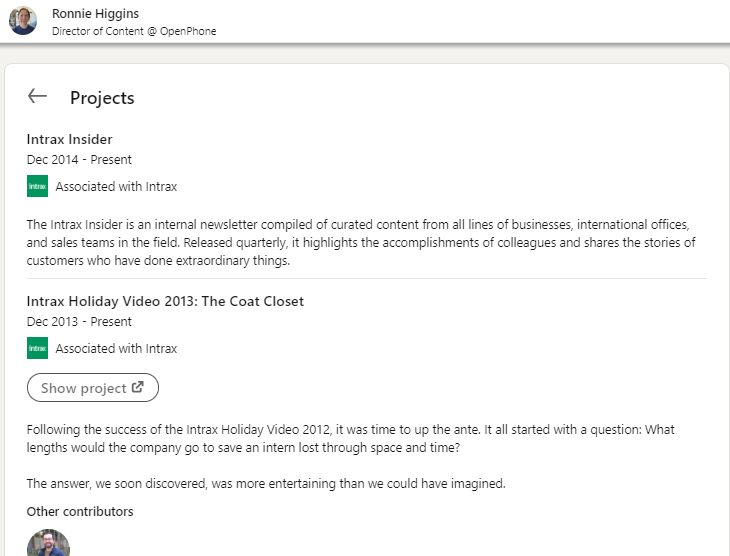Click the Dec 2014 - Present date line

(79, 160)
